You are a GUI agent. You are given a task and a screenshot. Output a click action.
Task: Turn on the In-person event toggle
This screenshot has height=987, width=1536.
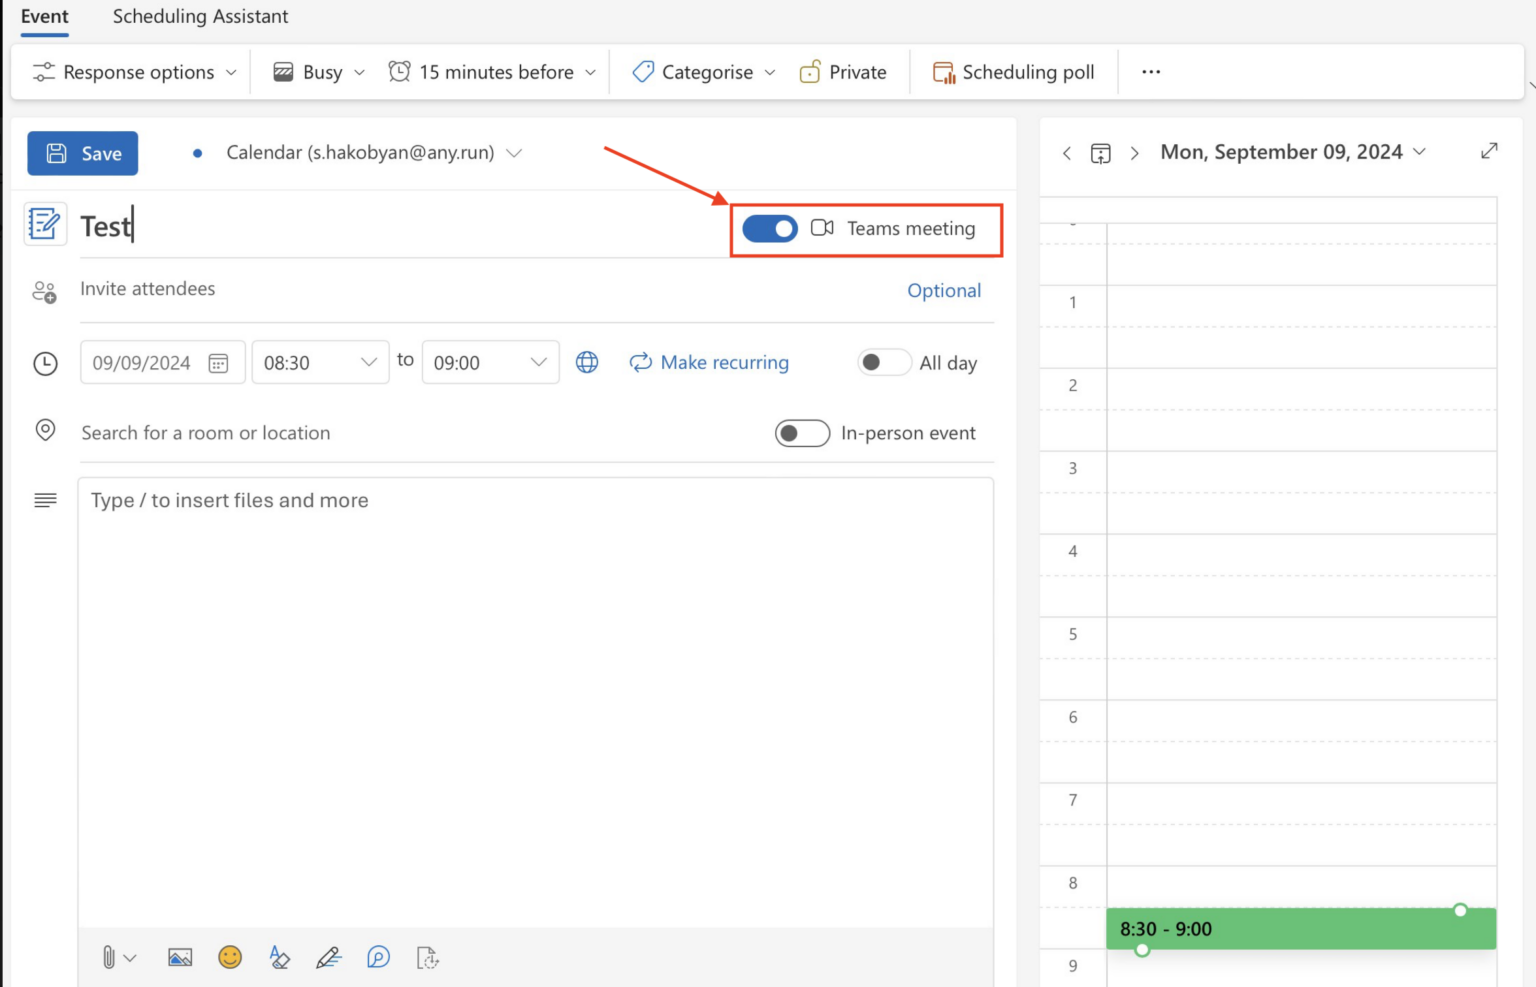point(802,433)
